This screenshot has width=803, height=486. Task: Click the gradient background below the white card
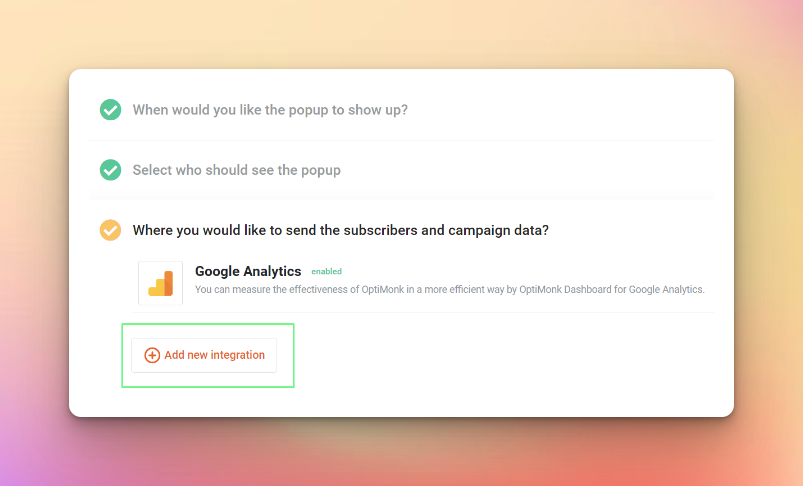coord(402,453)
